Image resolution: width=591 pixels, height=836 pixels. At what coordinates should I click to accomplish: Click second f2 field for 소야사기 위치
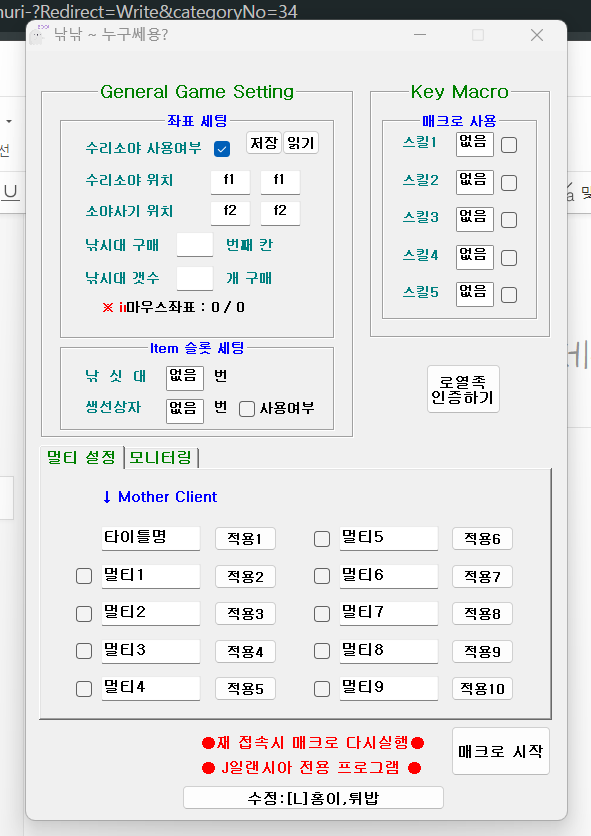coord(280,213)
